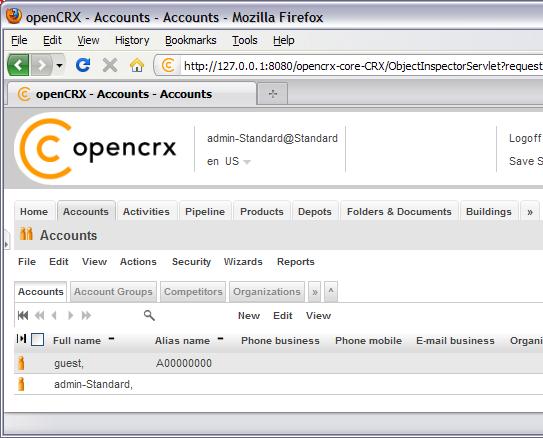Click the stop loading X icon
The width and height of the screenshot is (543, 438).
click(x=110, y=65)
